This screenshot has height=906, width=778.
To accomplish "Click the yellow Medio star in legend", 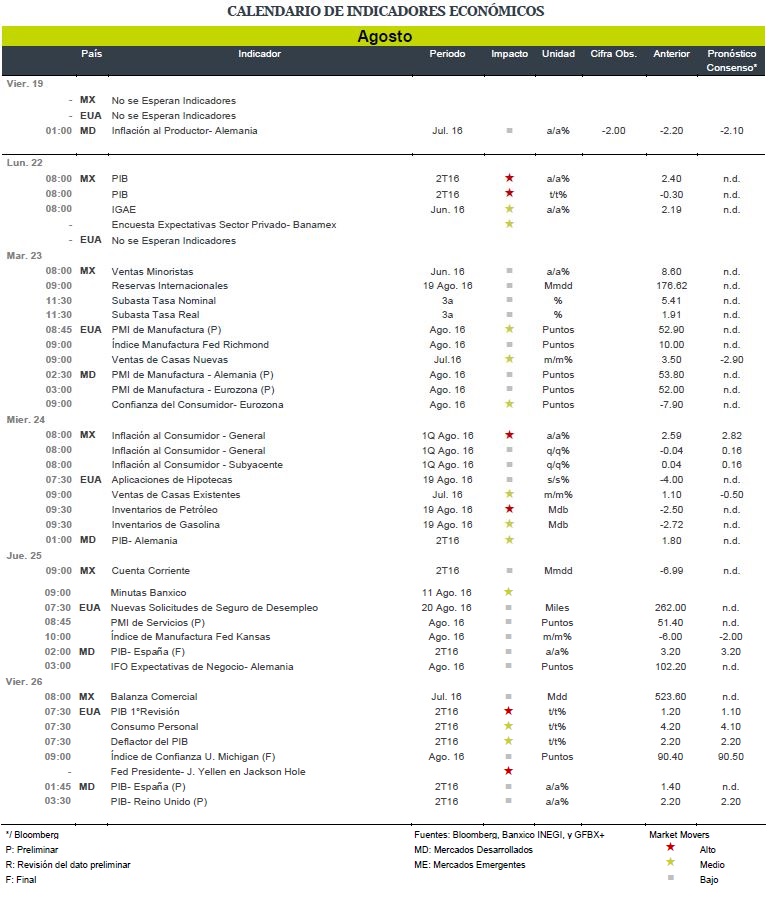I will click(670, 863).
